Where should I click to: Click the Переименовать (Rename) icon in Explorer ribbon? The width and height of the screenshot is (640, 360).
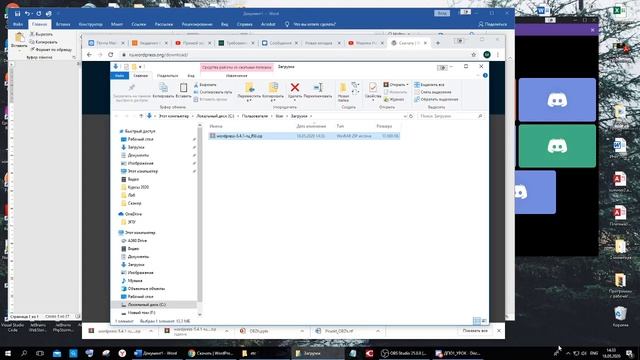tap(318, 87)
